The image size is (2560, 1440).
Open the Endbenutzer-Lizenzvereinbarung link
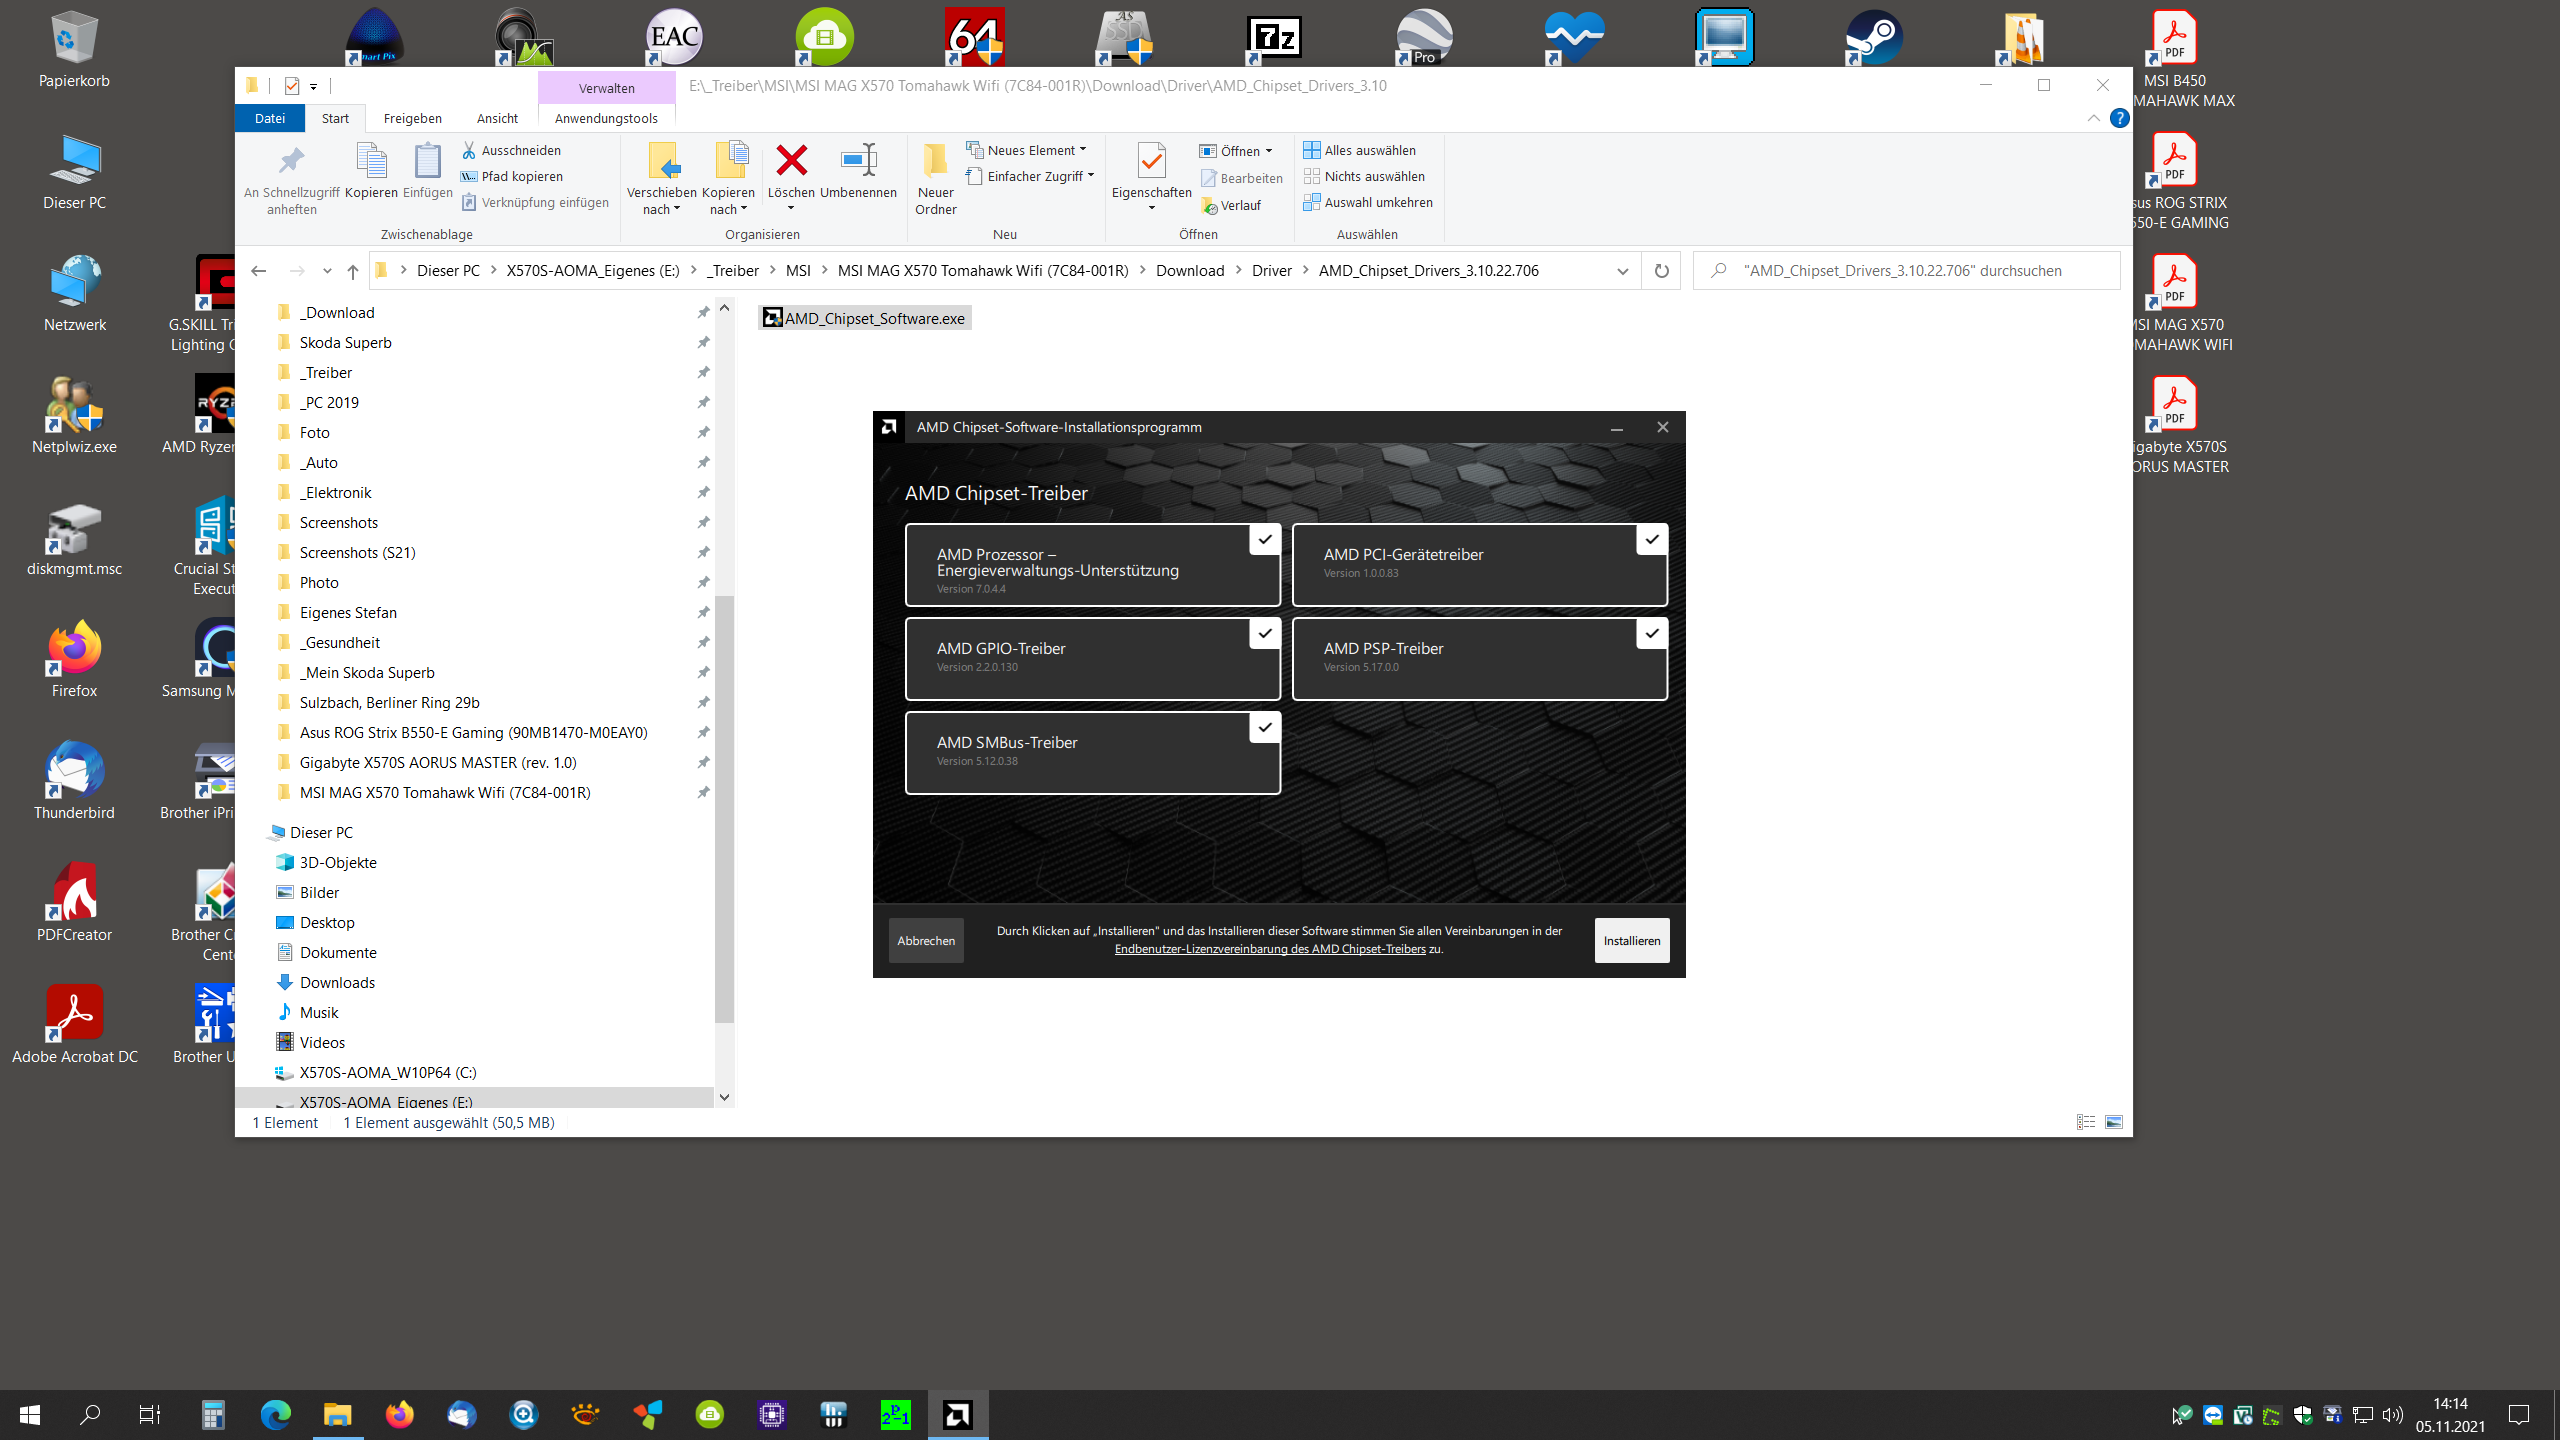coord(1270,949)
